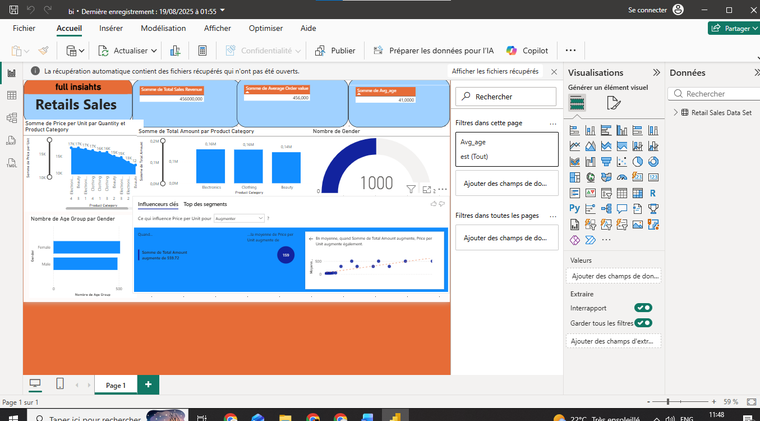Switch to mobile layout icon

coord(60,384)
